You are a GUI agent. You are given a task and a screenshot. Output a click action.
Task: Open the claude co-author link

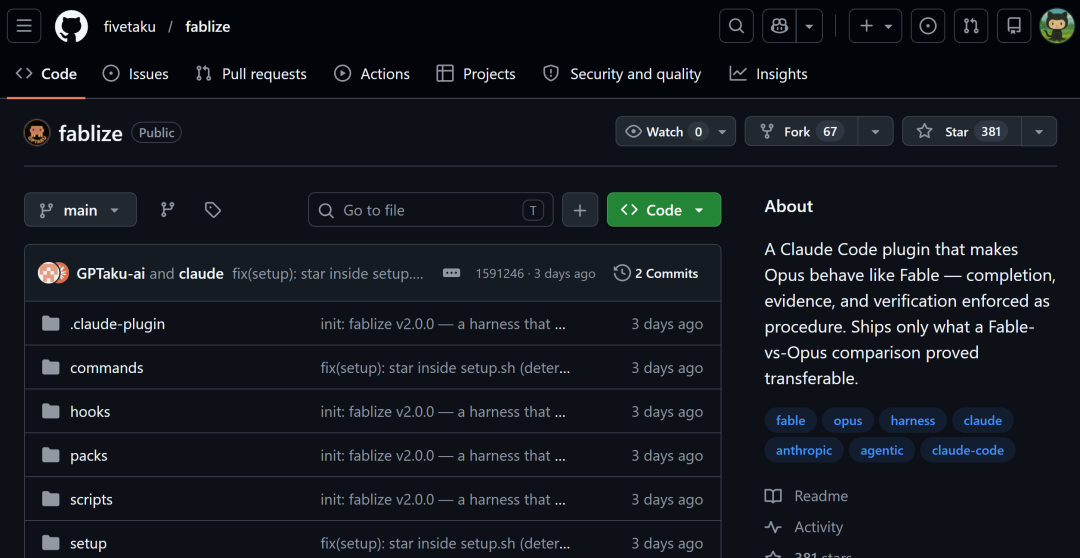tap(201, 273)
